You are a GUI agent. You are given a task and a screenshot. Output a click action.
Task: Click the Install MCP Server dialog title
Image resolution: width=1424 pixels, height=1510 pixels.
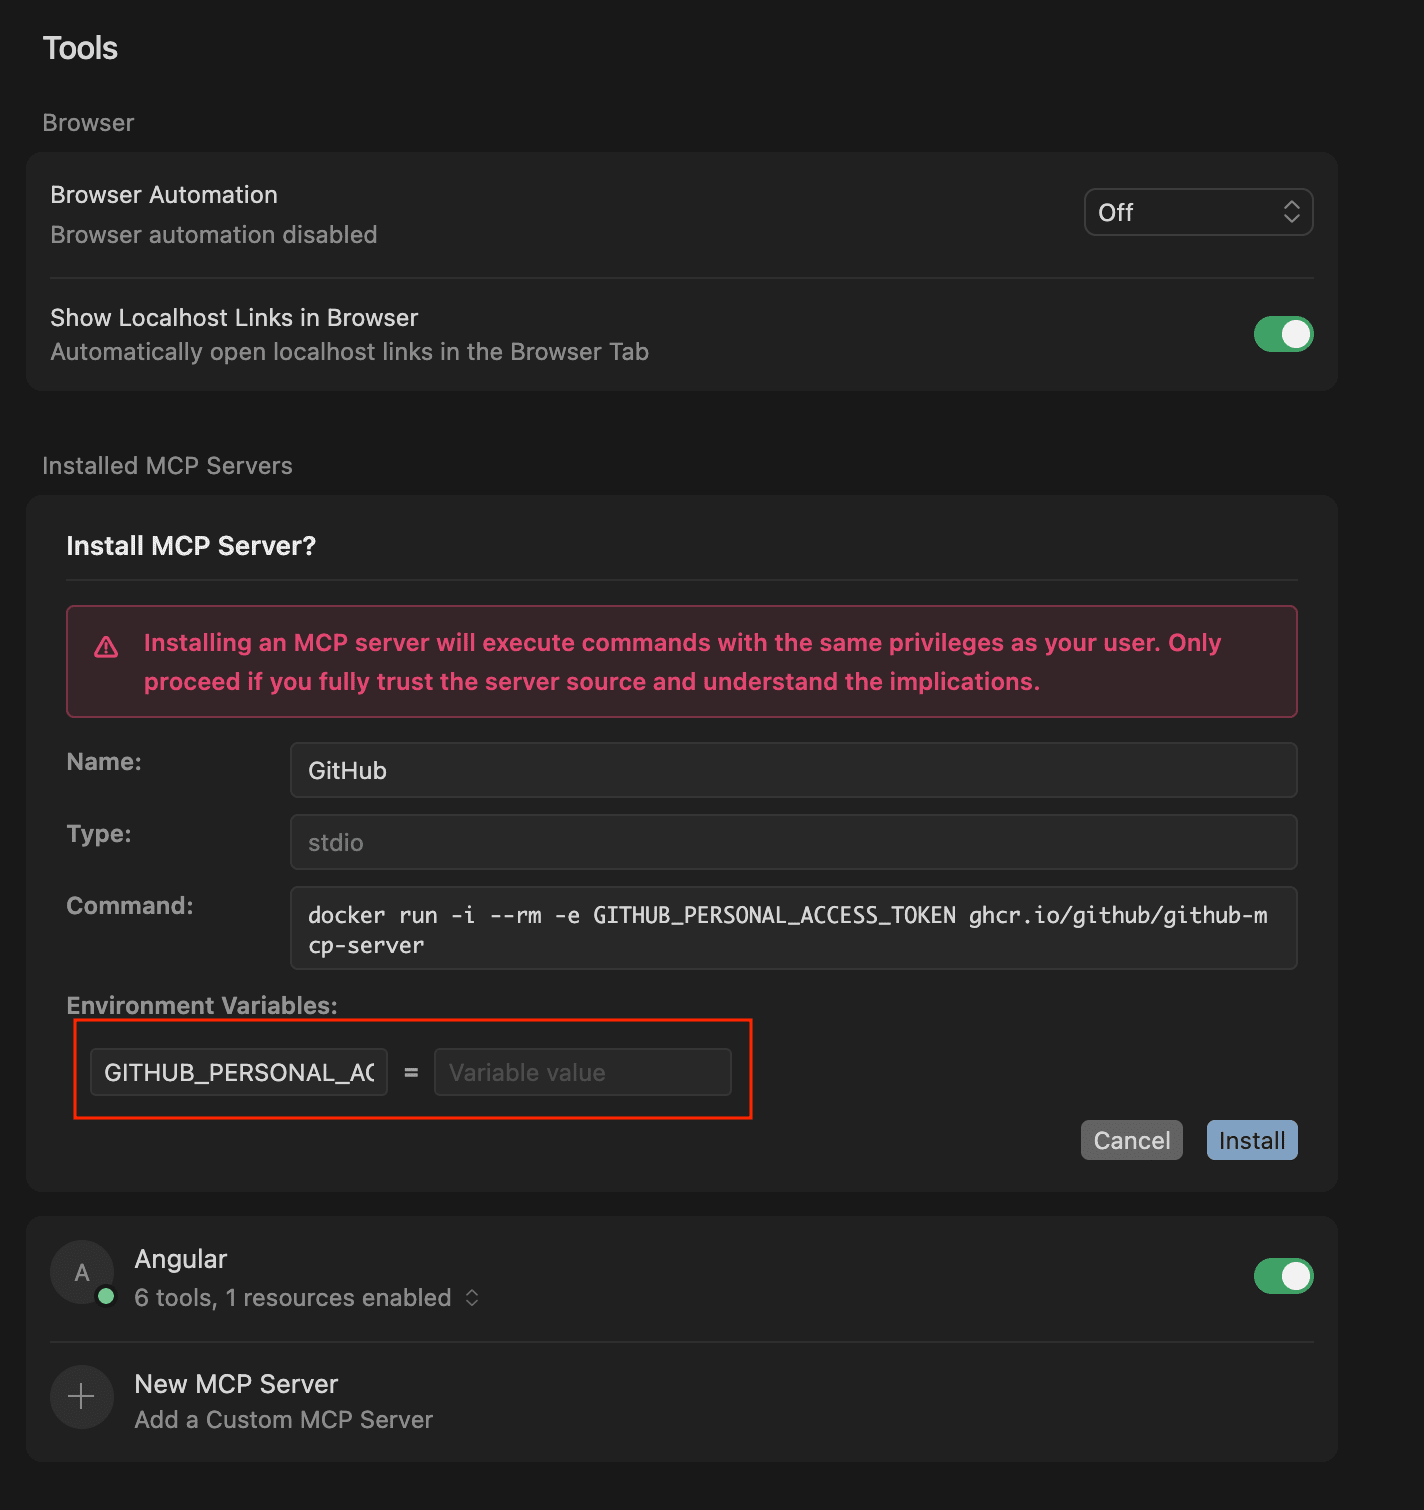(191, 545)
